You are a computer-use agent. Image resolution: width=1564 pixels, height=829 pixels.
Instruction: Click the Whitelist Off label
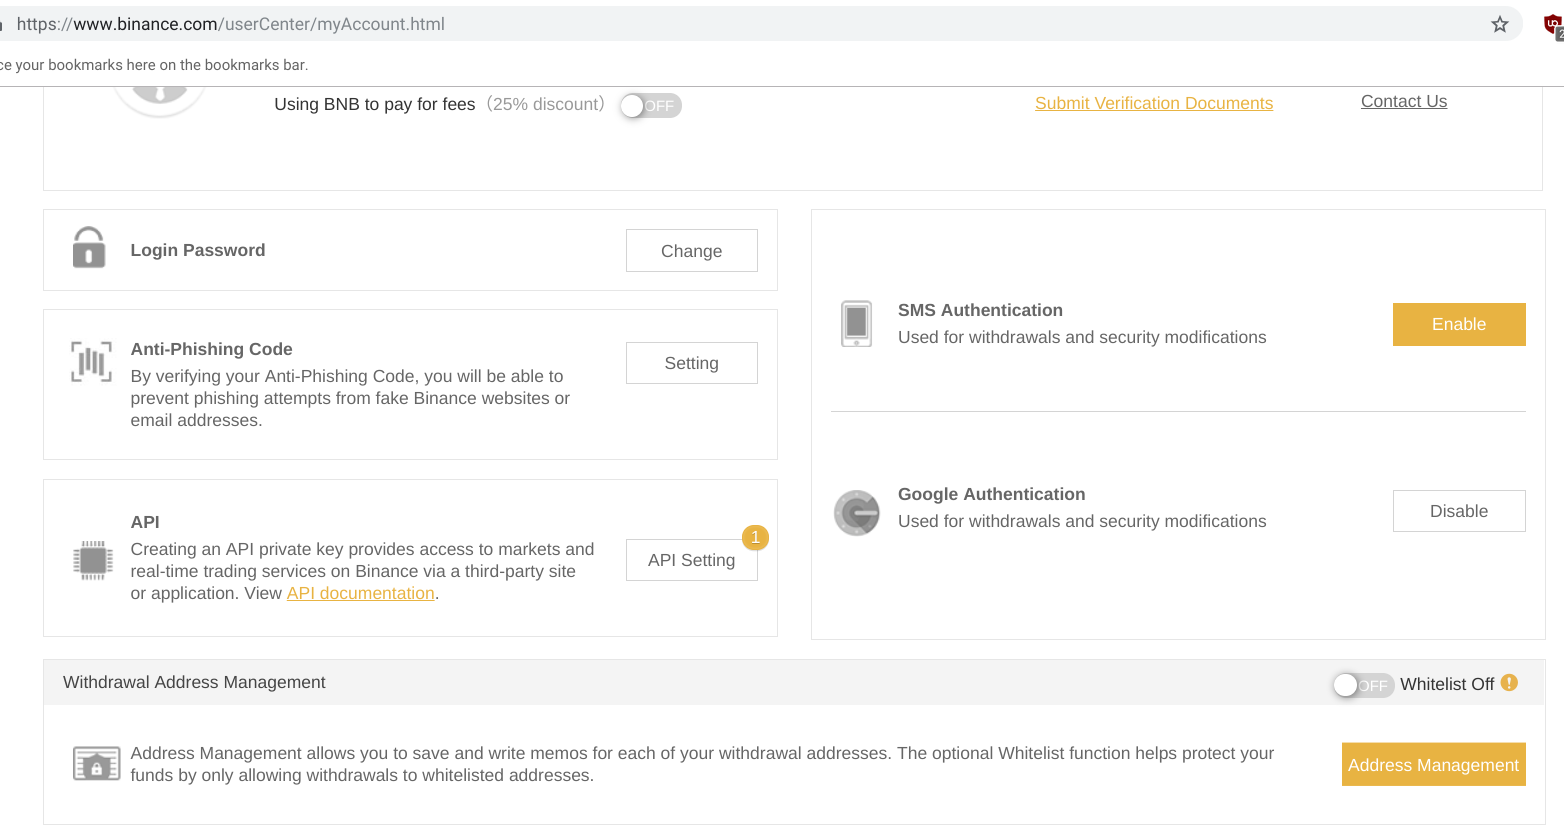click(1447, 684)
